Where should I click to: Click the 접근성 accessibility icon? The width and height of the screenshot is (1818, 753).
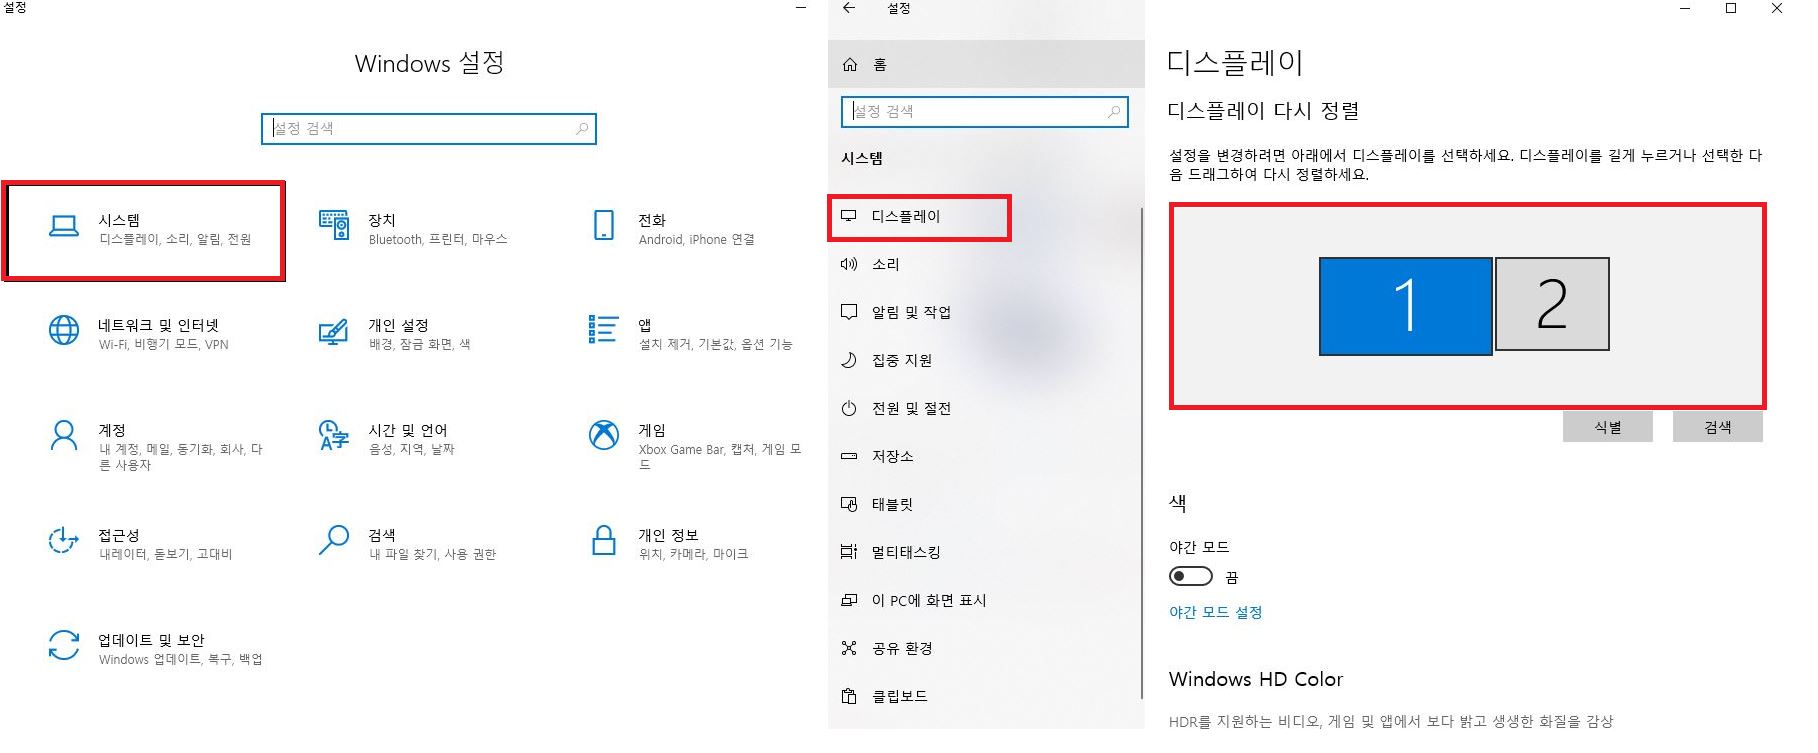[63, 540]
